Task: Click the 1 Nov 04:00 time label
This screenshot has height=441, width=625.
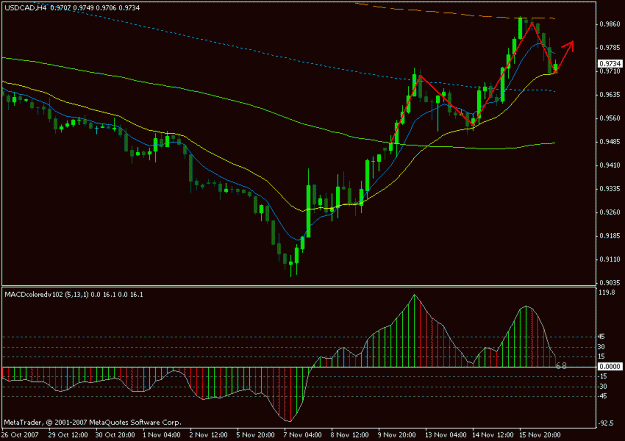Action: [x=161, y=435]
